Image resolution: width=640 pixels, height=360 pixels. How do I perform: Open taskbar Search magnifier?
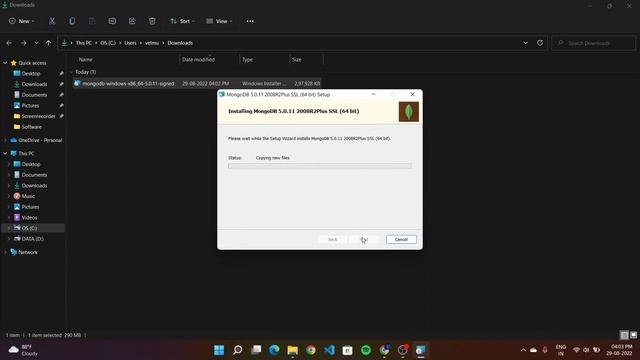pos(238,350)
